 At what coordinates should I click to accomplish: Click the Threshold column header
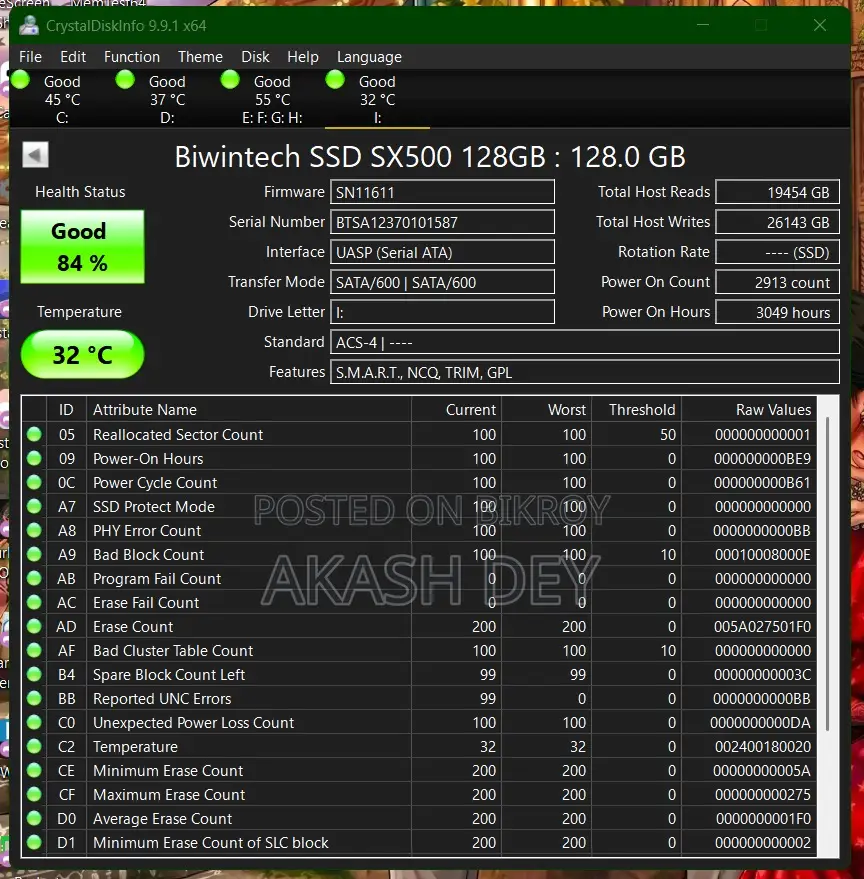point(636,410)
